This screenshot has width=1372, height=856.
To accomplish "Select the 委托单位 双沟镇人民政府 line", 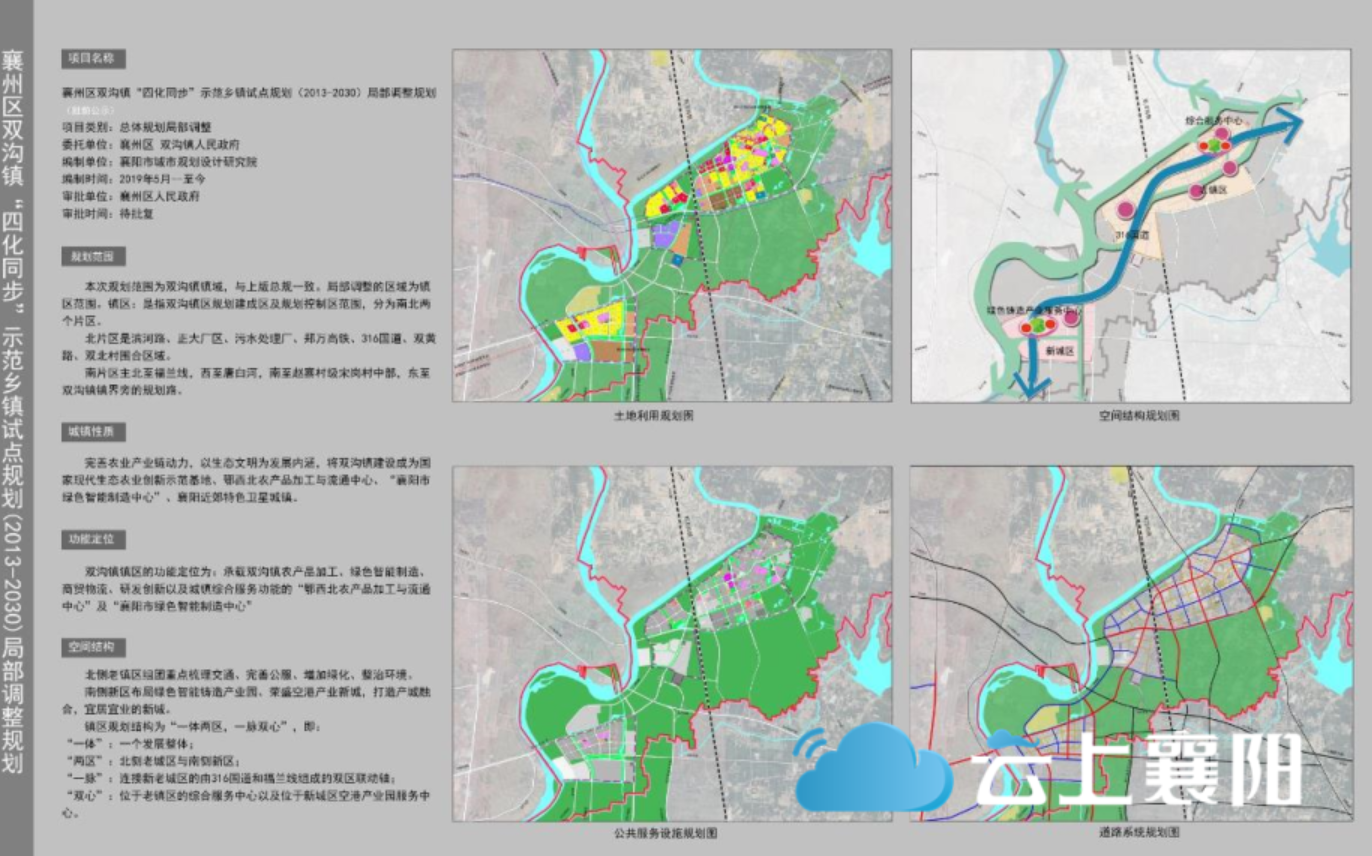I will click(x=151, y=144).
